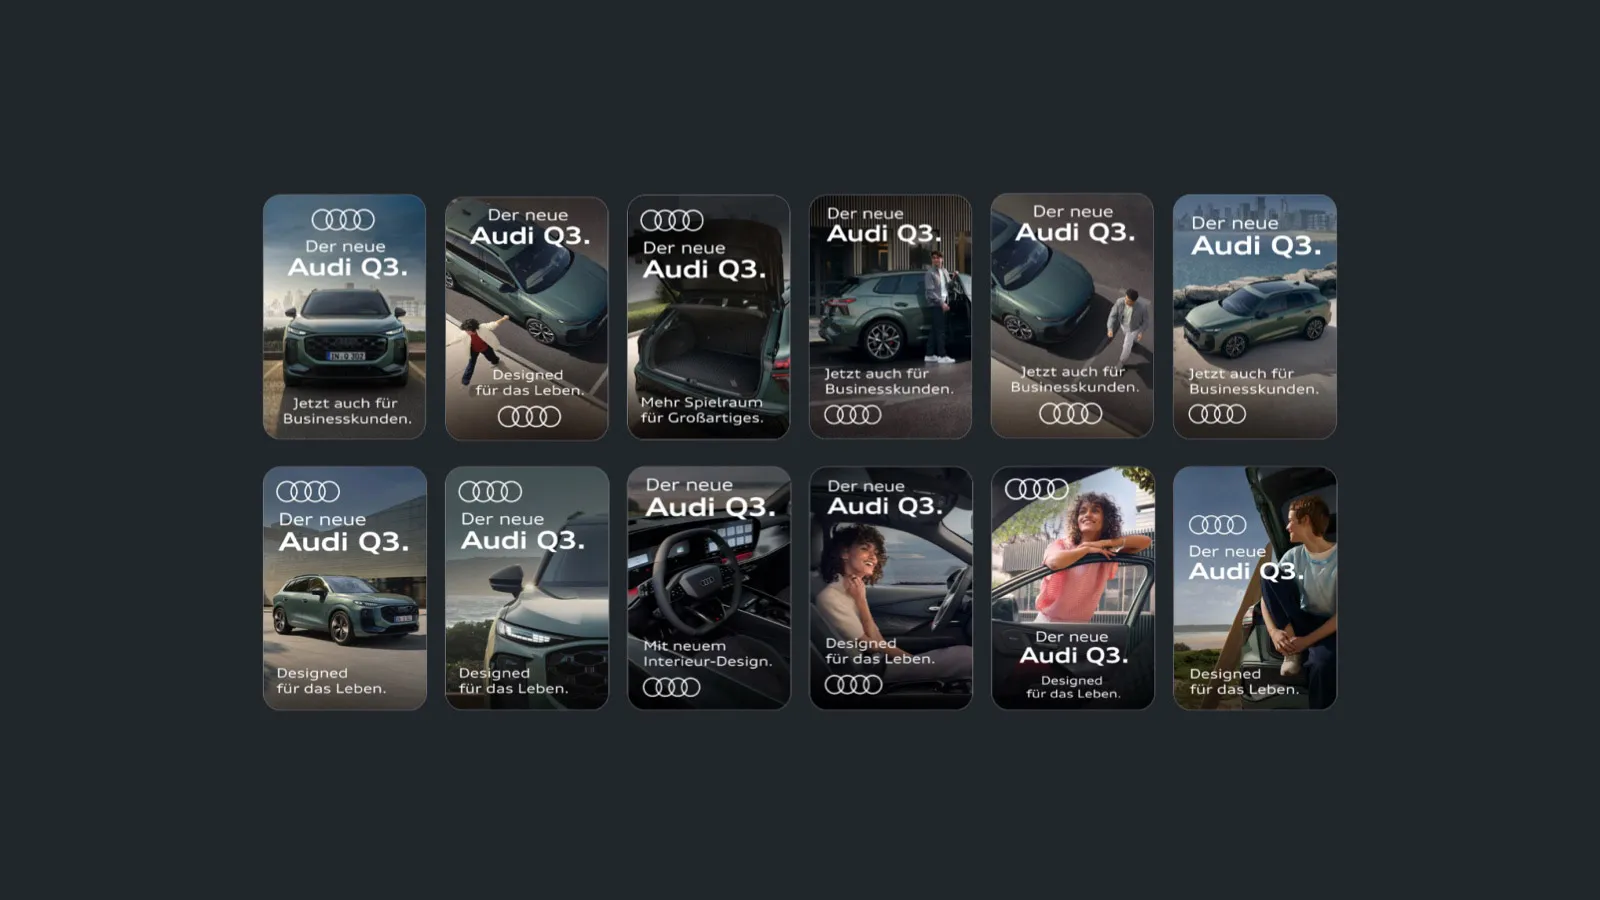Open the front-view Audi Q3 ad card
1600x900 pixels.
(x=344, y=317)
